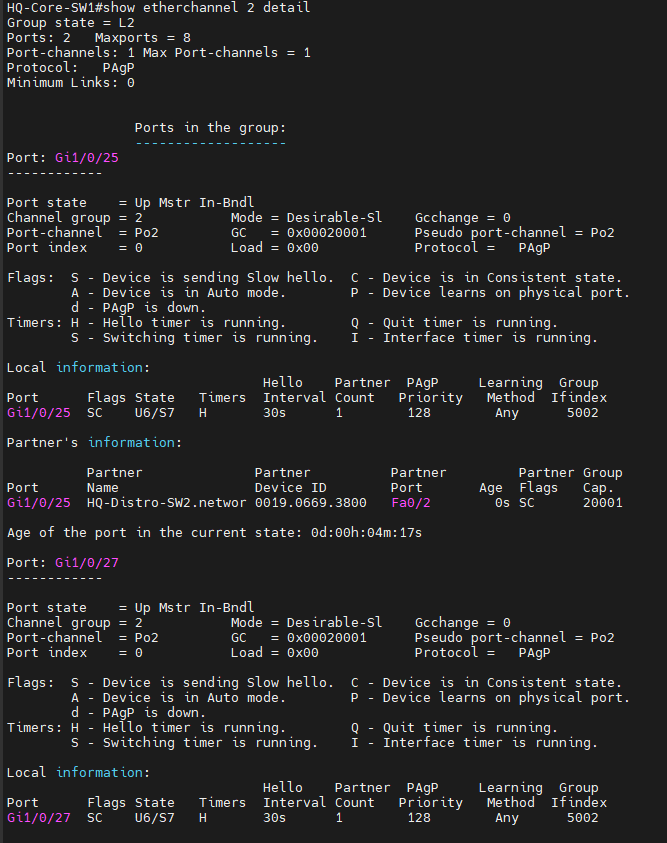
Task: Click the 'Protocol: PAgP' line near the top
Action: (70, 68)
